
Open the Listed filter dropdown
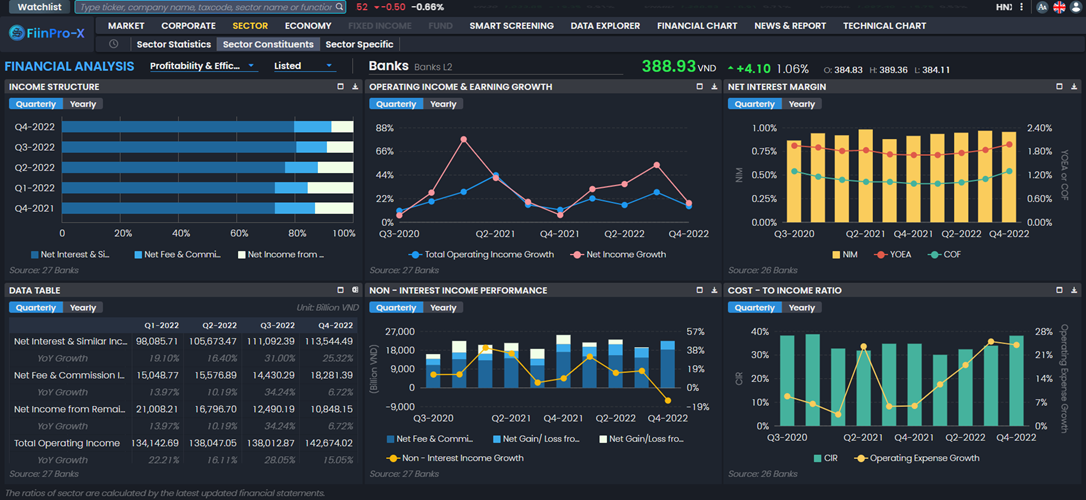click(x=304, y=66)
